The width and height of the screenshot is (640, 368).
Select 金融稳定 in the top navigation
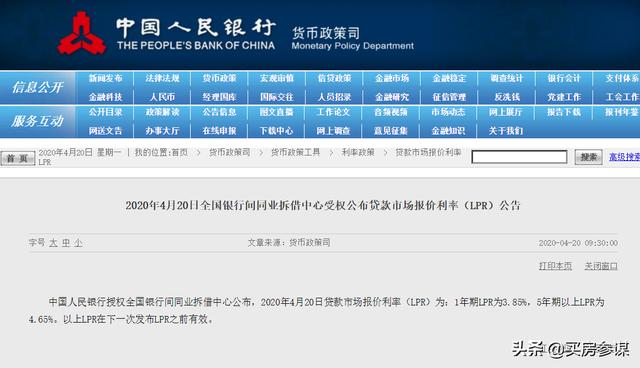(449, 78)
